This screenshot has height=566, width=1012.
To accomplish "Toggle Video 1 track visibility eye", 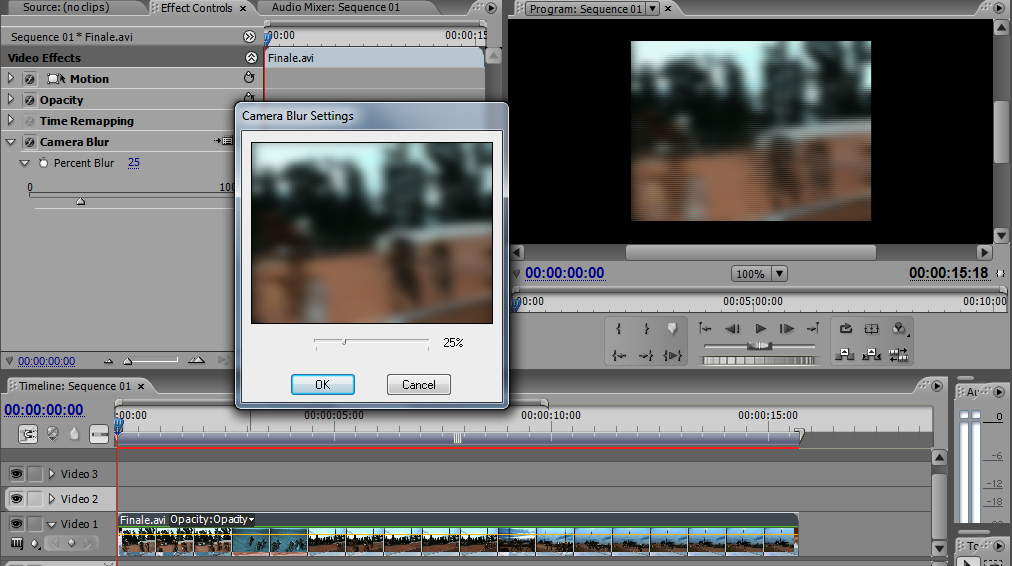I will point(16,524).
